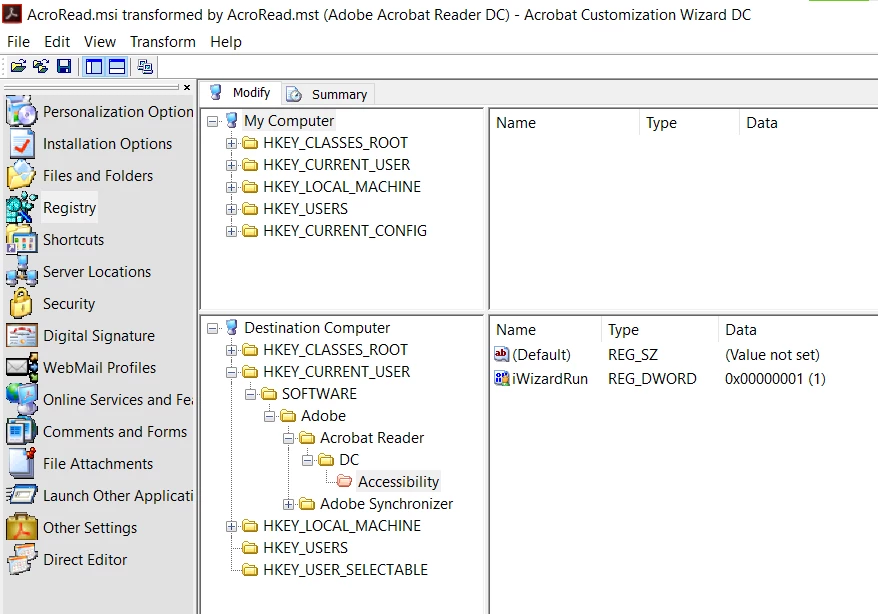Collapse the Destination Computer tree node
The image size is (878, 614).
(213, 328)
